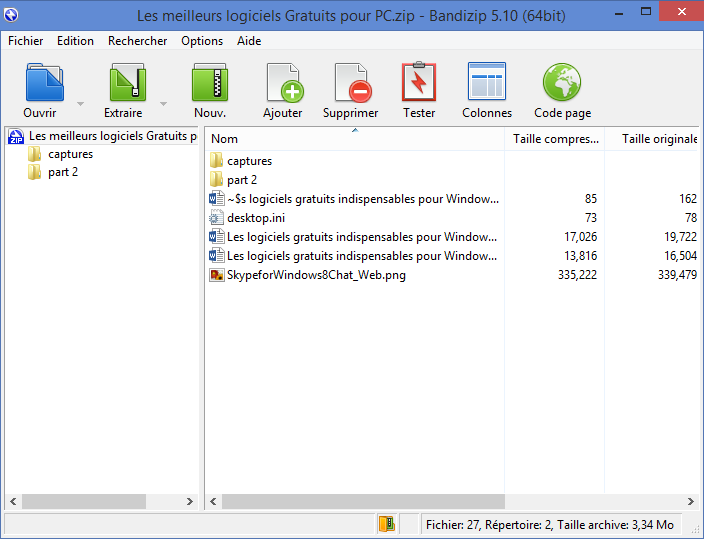The width and height of the screenshot is (704, 539).
Task: Sort by Taille compressée column header
Action: point(555,139)
